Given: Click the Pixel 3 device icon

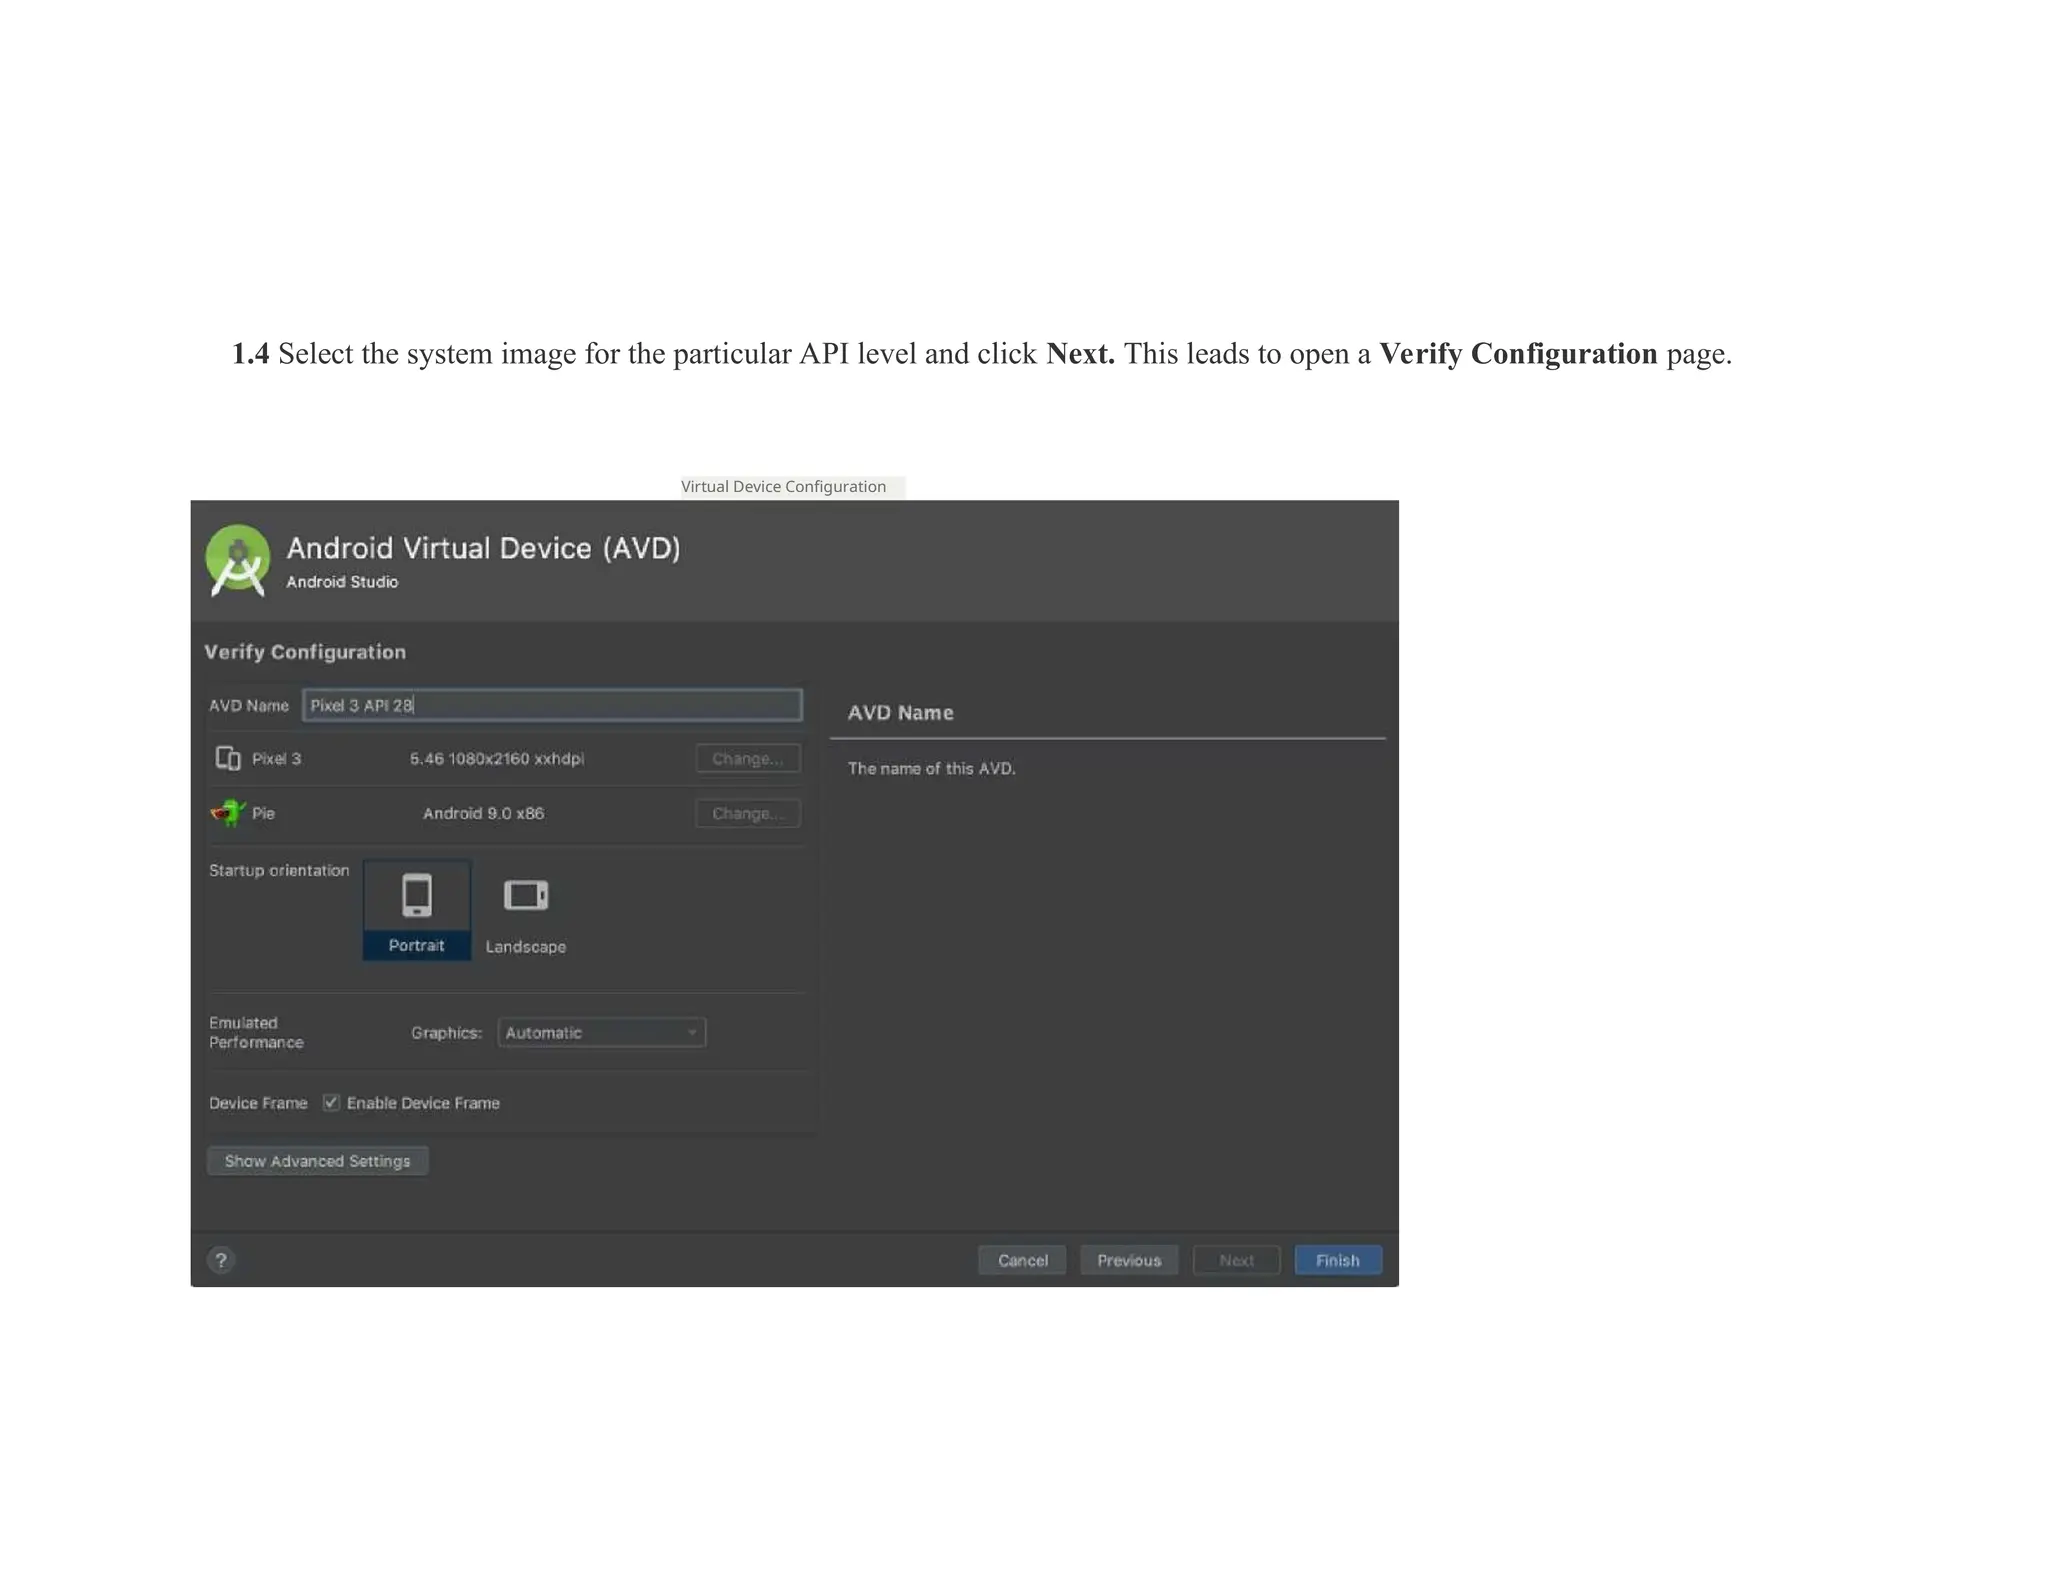Looking at the screenshot, I should click(228, 758).
